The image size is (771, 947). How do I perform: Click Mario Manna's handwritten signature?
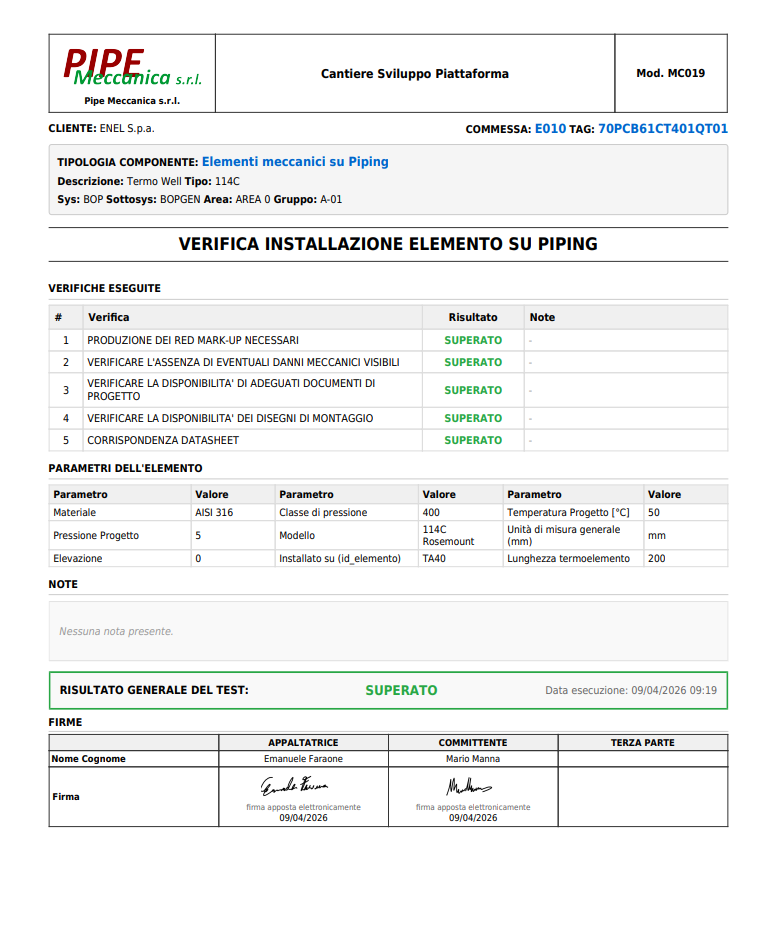(x=469, y=786)
